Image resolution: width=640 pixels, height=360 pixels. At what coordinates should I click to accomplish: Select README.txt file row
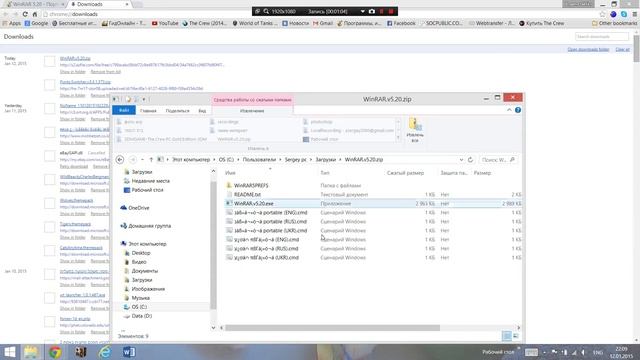point(373,194)
